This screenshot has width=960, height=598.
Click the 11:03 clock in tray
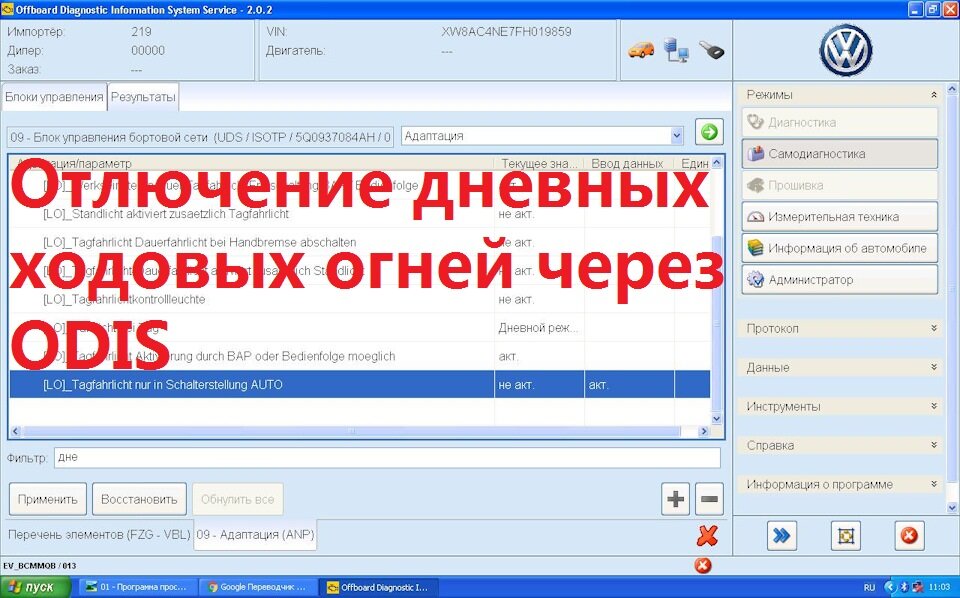(x=939, y=587)
